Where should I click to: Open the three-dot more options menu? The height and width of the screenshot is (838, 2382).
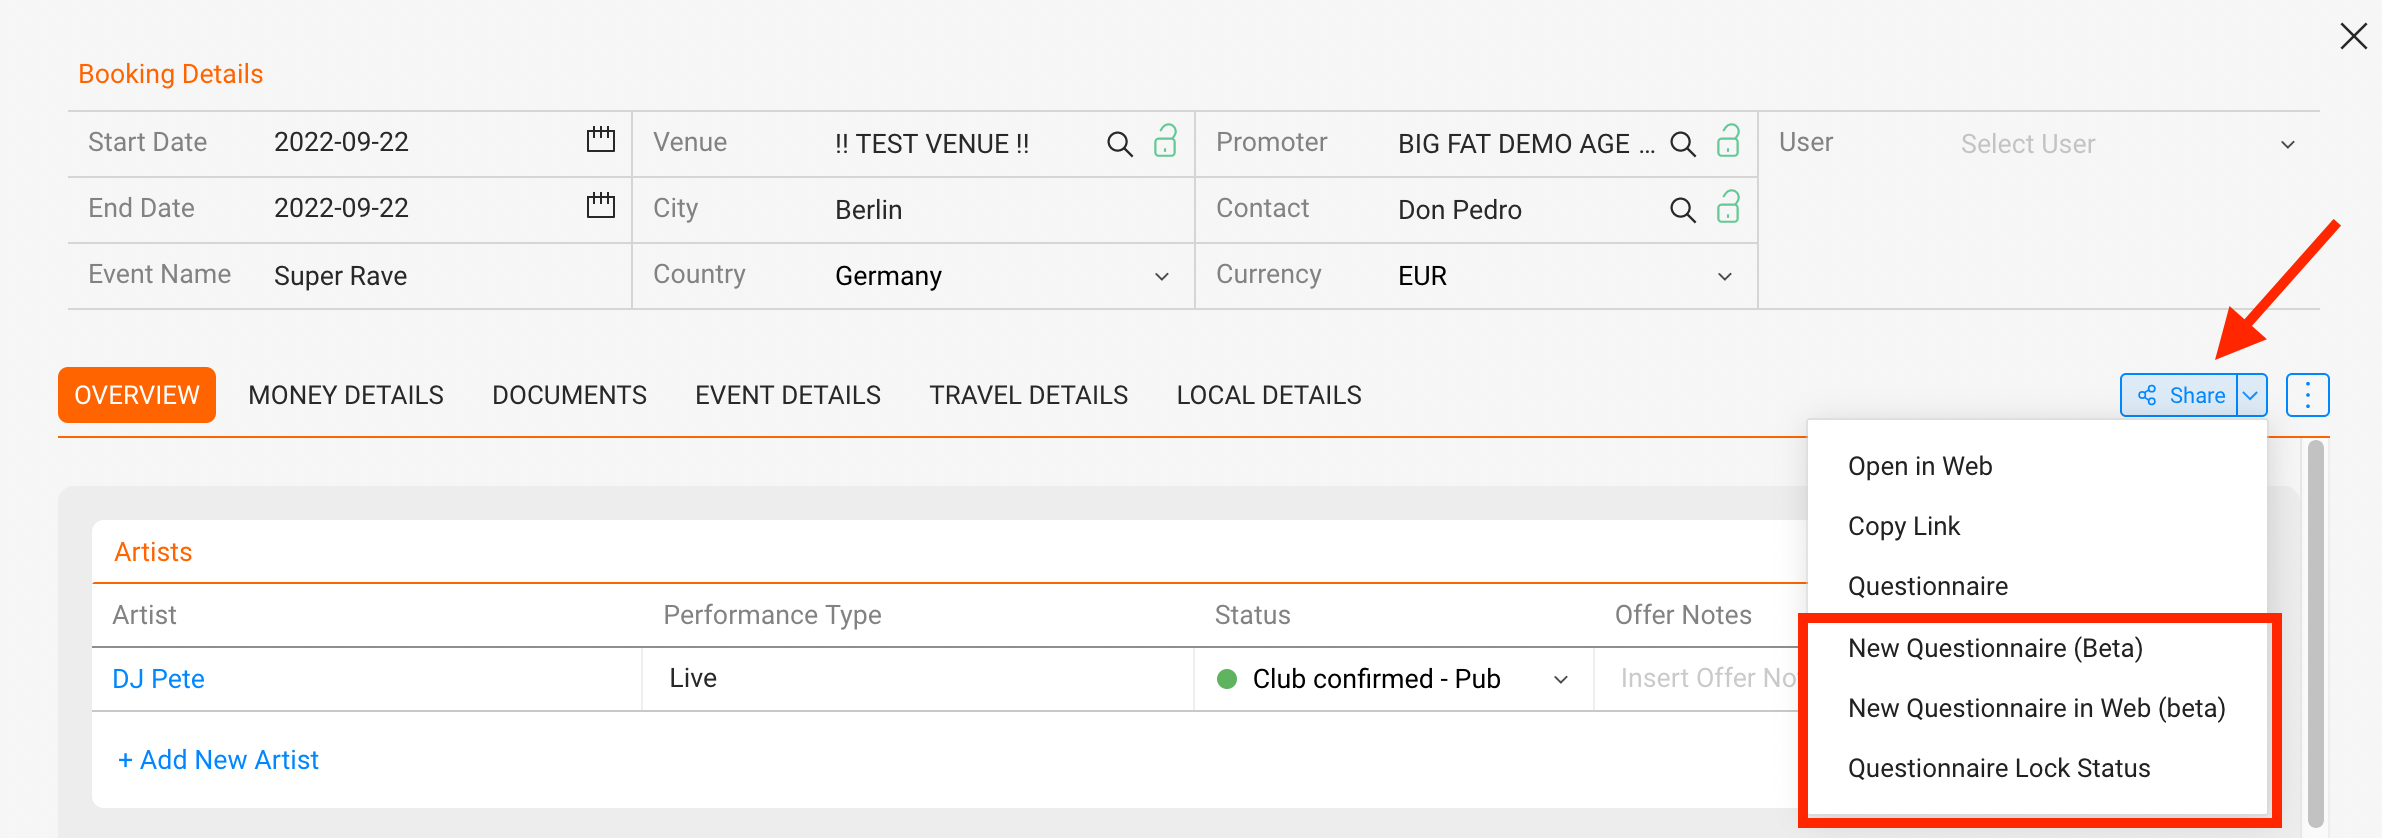(x=2308, y=395)
